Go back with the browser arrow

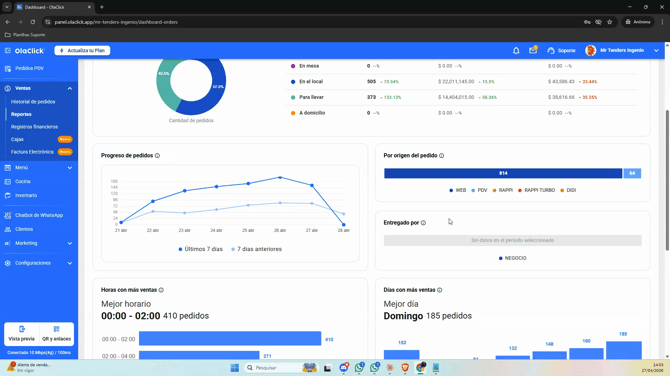point(8,22)
